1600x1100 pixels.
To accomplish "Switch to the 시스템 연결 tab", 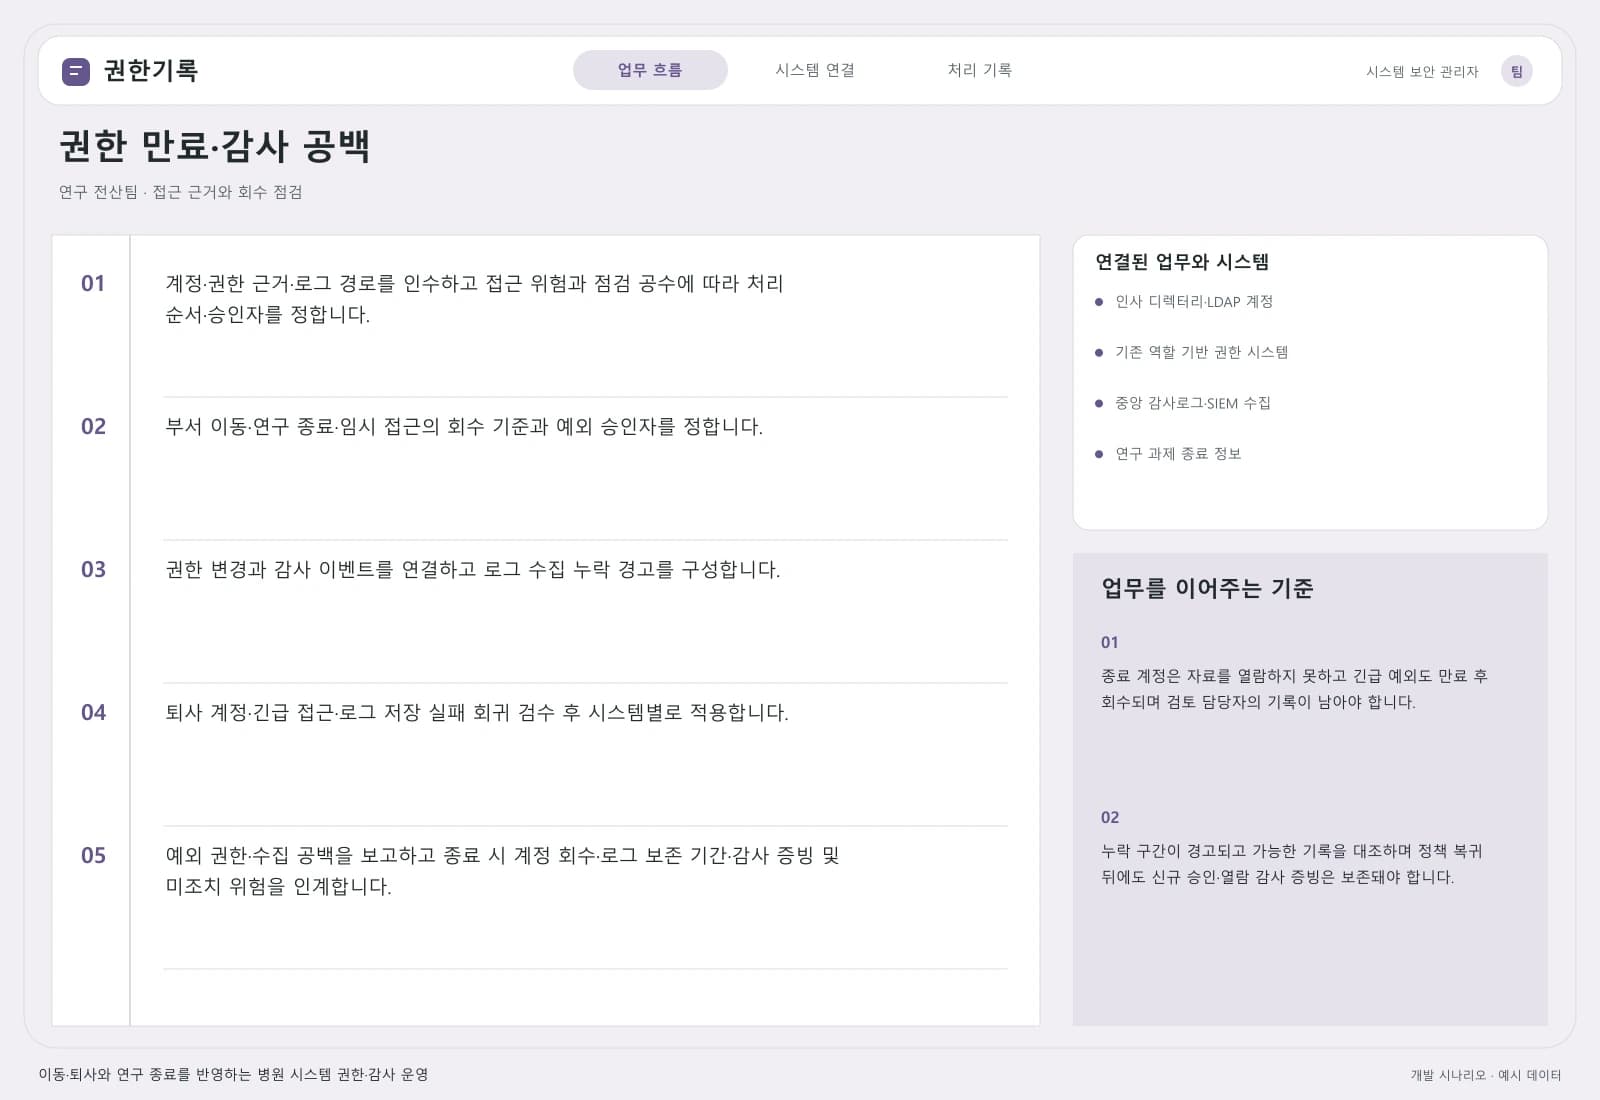I will 815,70.
